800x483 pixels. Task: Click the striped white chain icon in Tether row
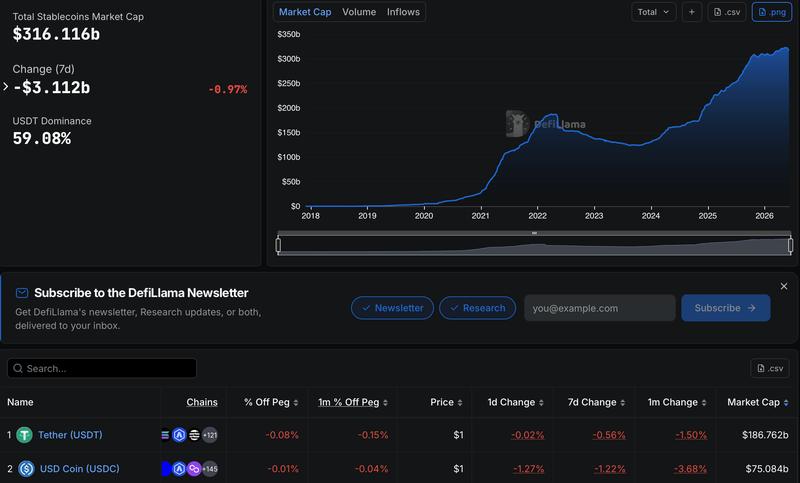pos(194,435)
